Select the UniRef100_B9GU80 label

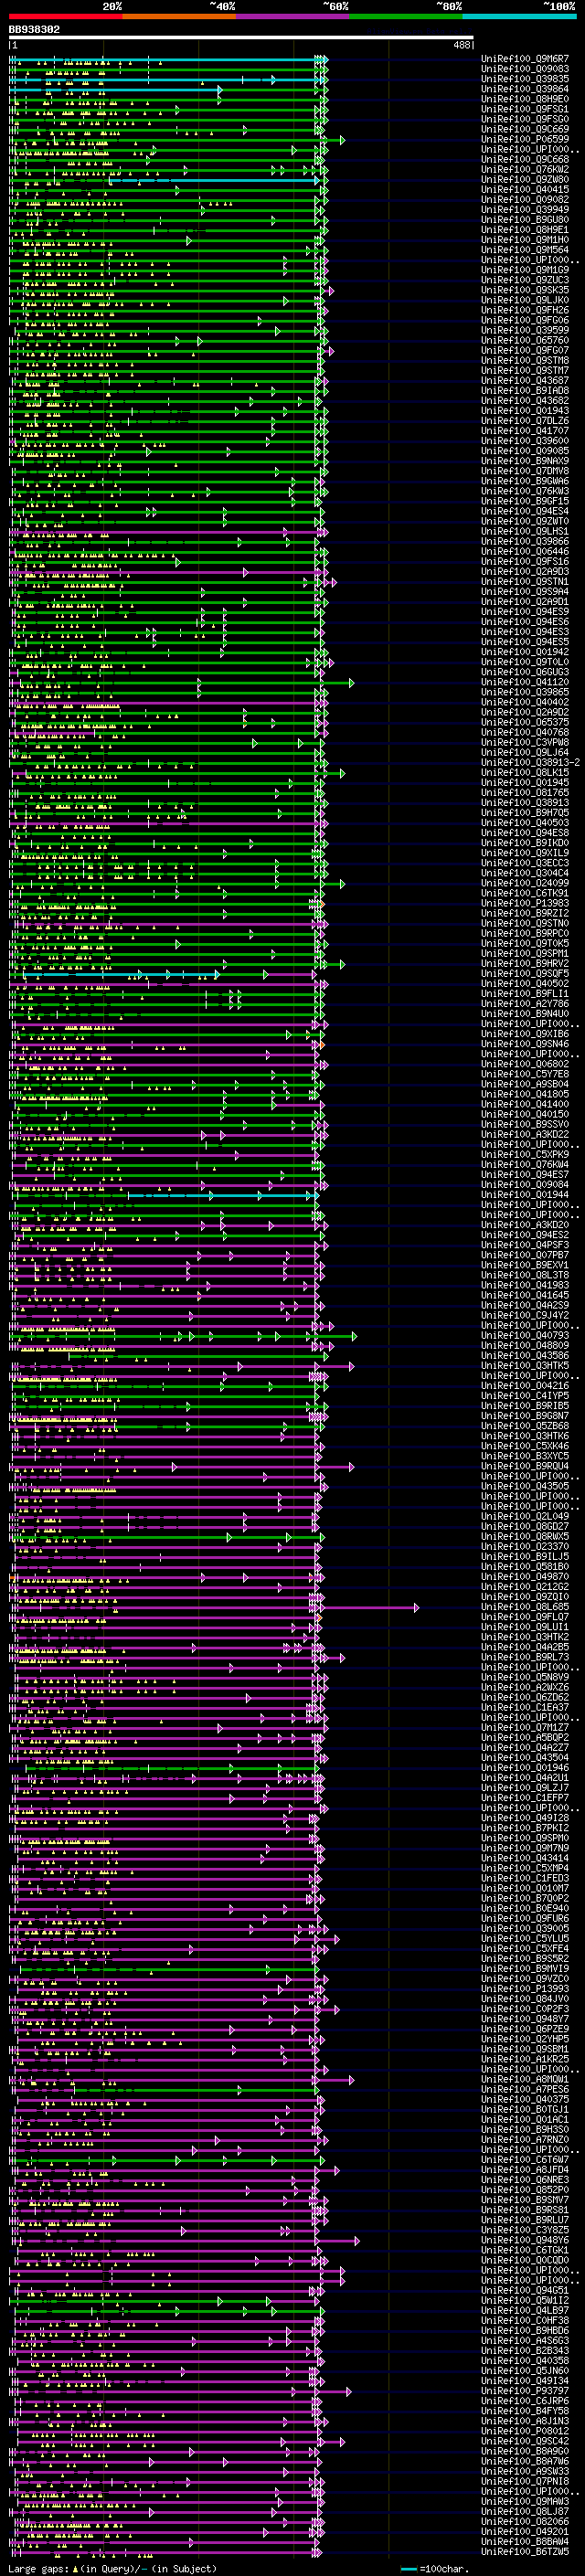(525, 220)
